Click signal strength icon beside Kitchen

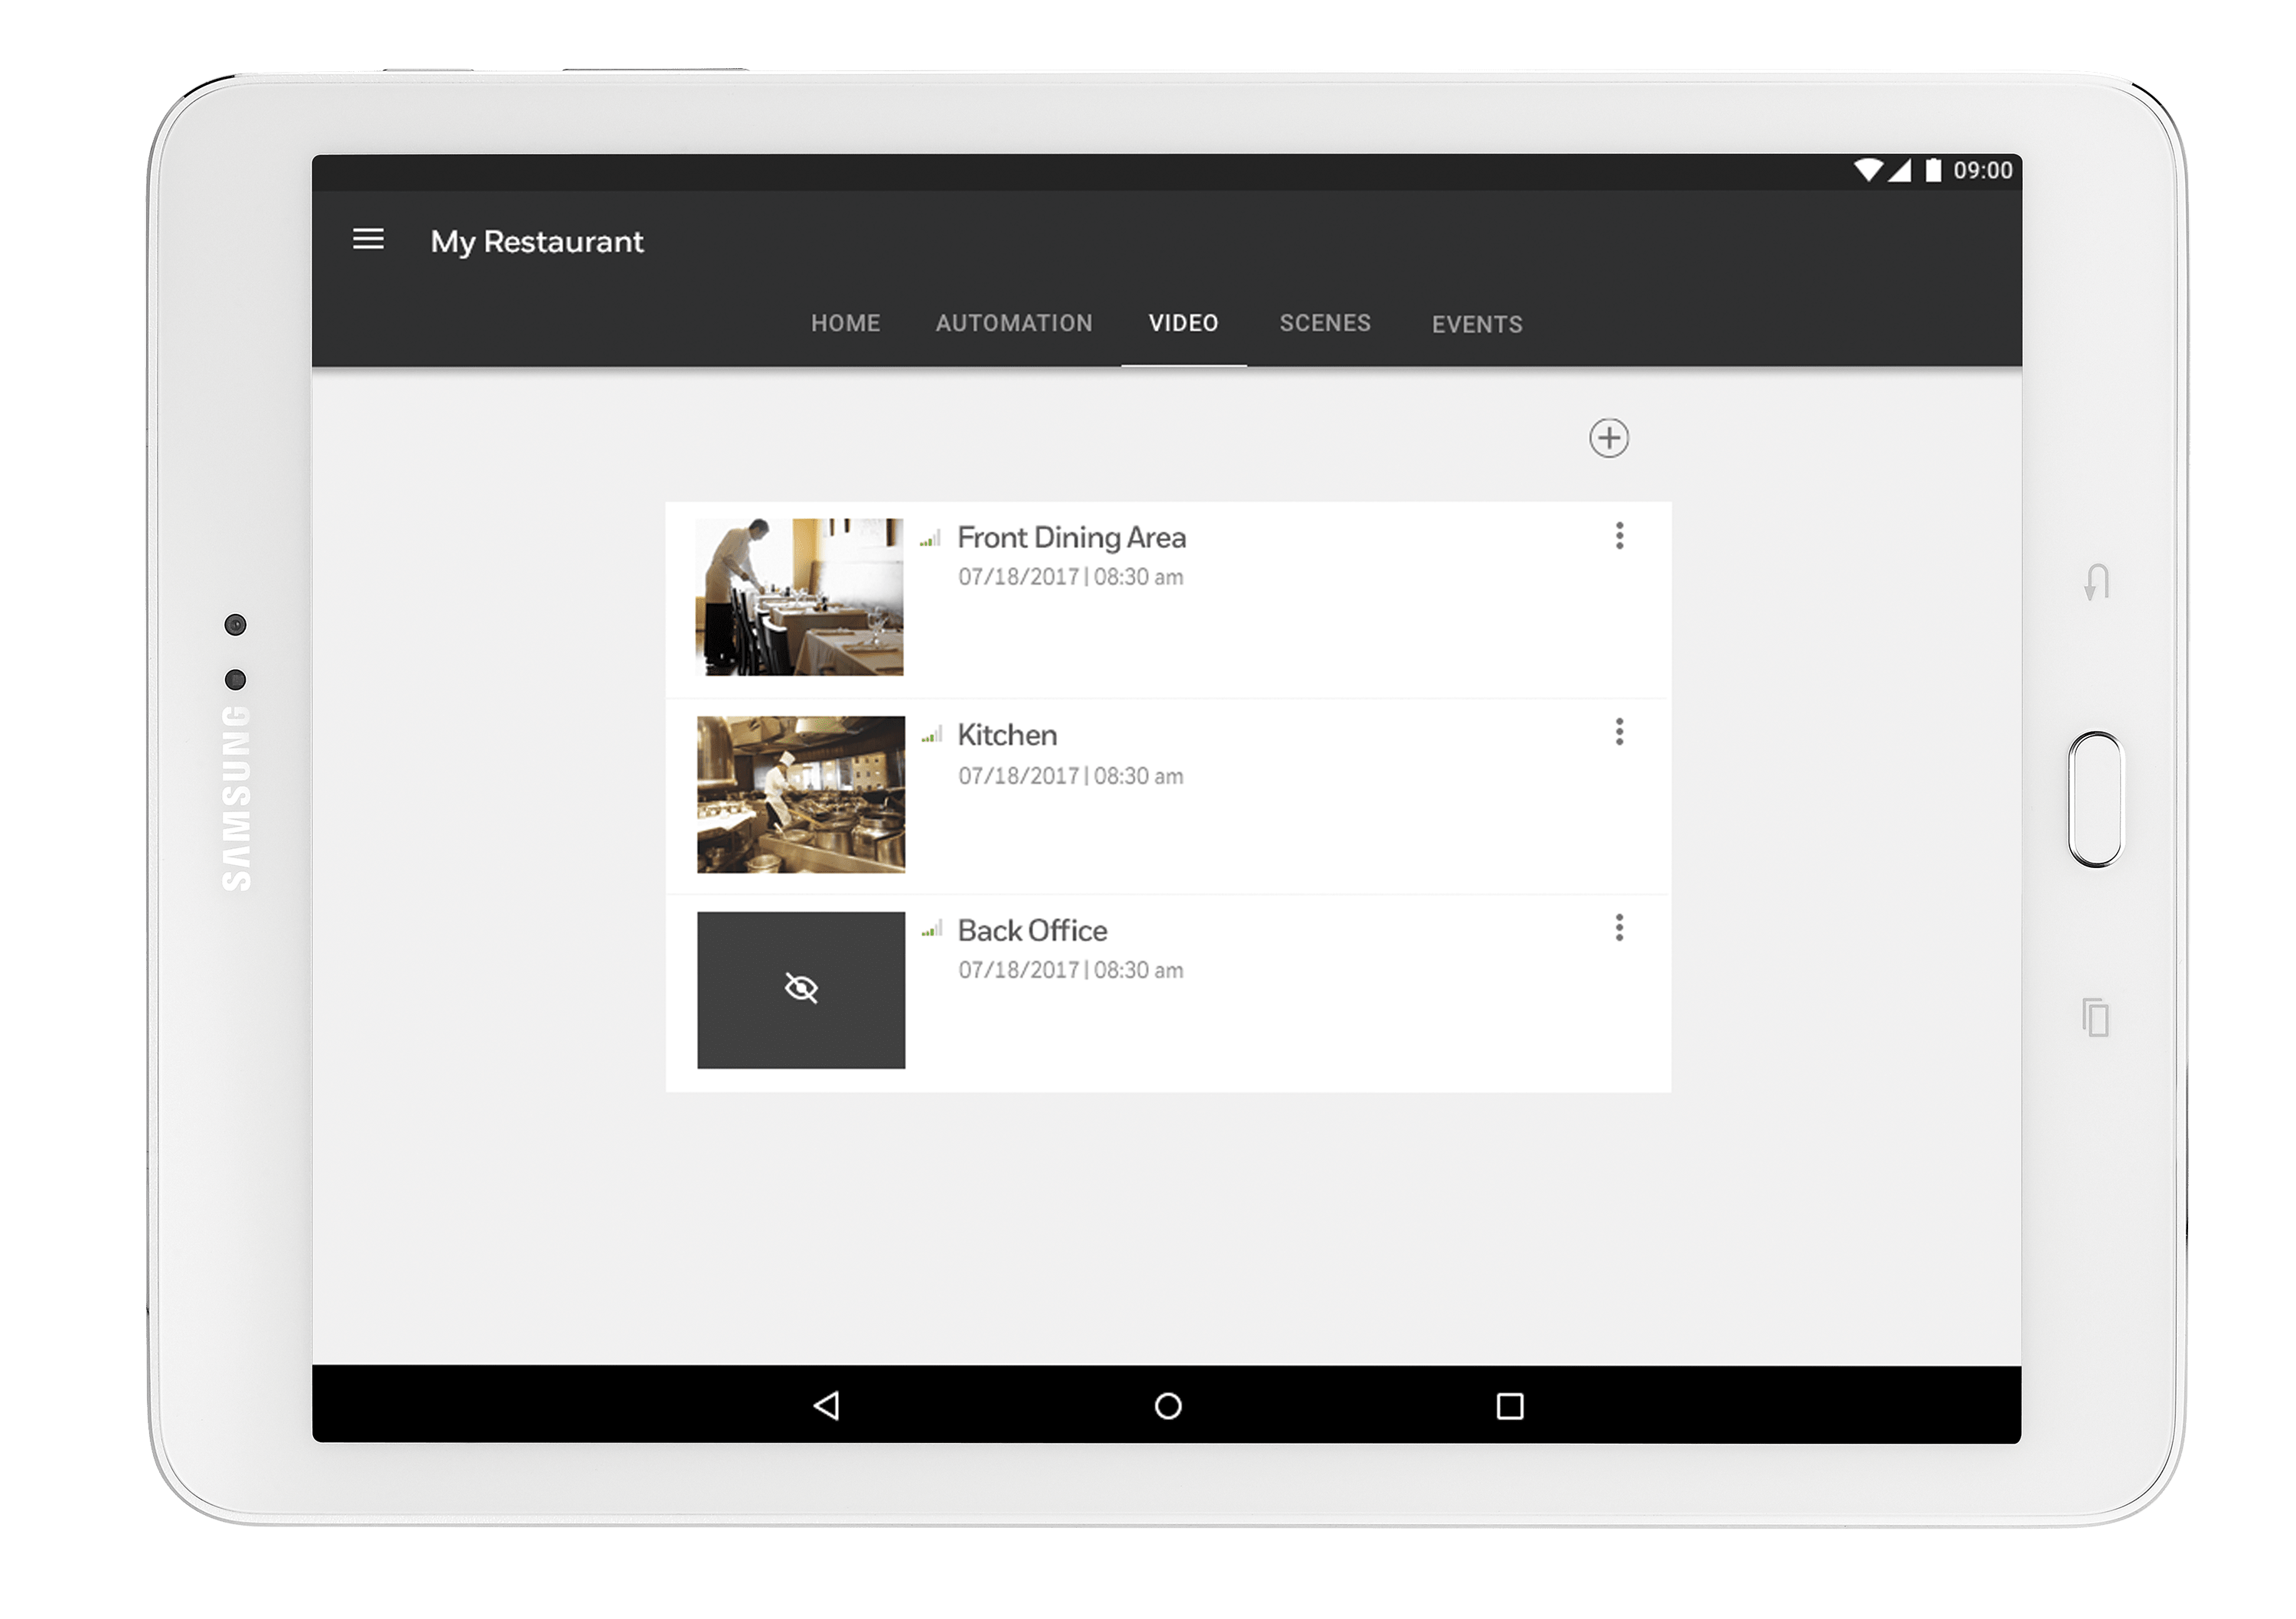tap(931, 736)
